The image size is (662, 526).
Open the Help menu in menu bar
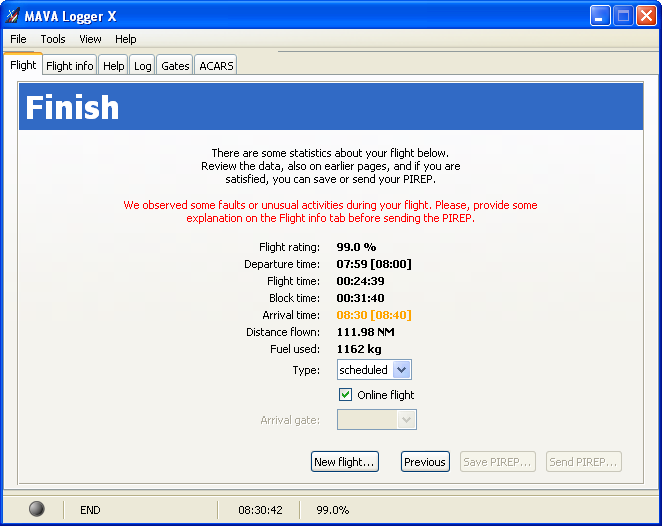pyautogui.click(x=125, y=39)
